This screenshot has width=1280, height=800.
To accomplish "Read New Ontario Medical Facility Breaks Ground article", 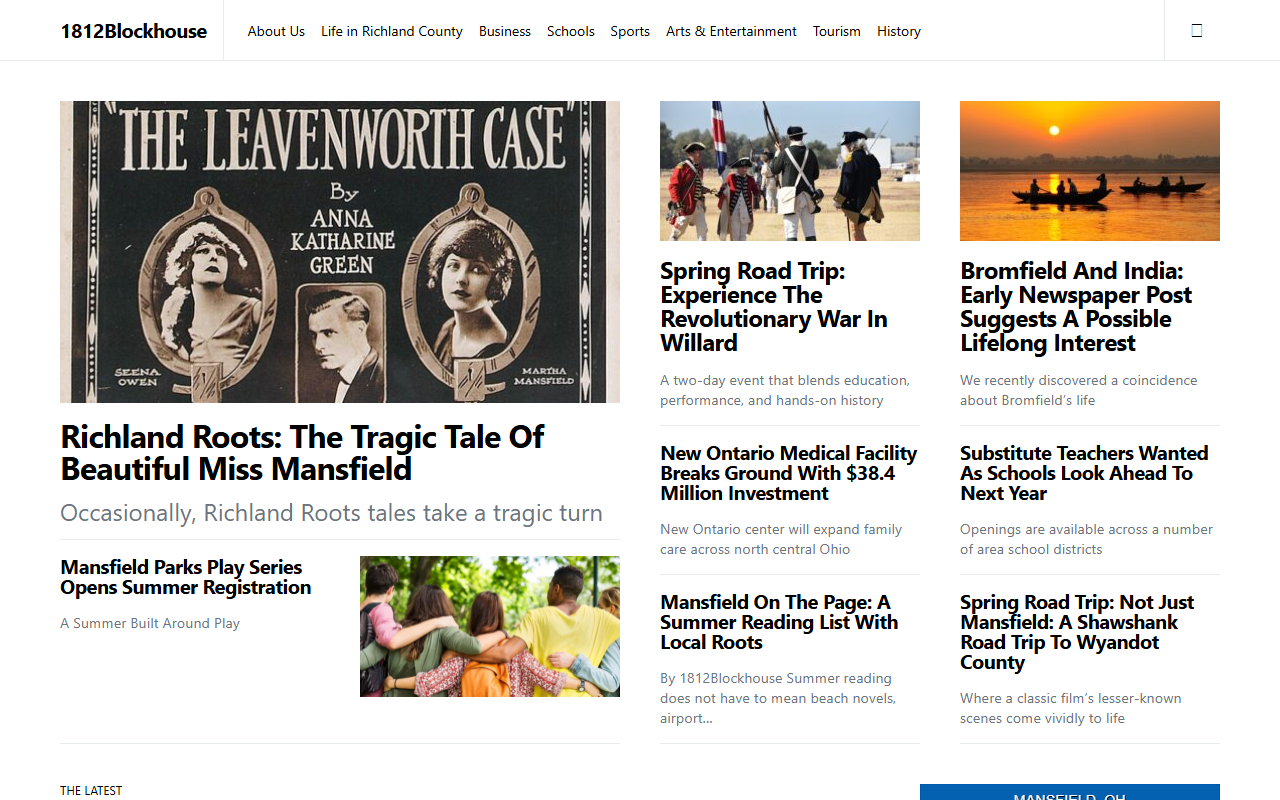I will [x=789, y=473].
